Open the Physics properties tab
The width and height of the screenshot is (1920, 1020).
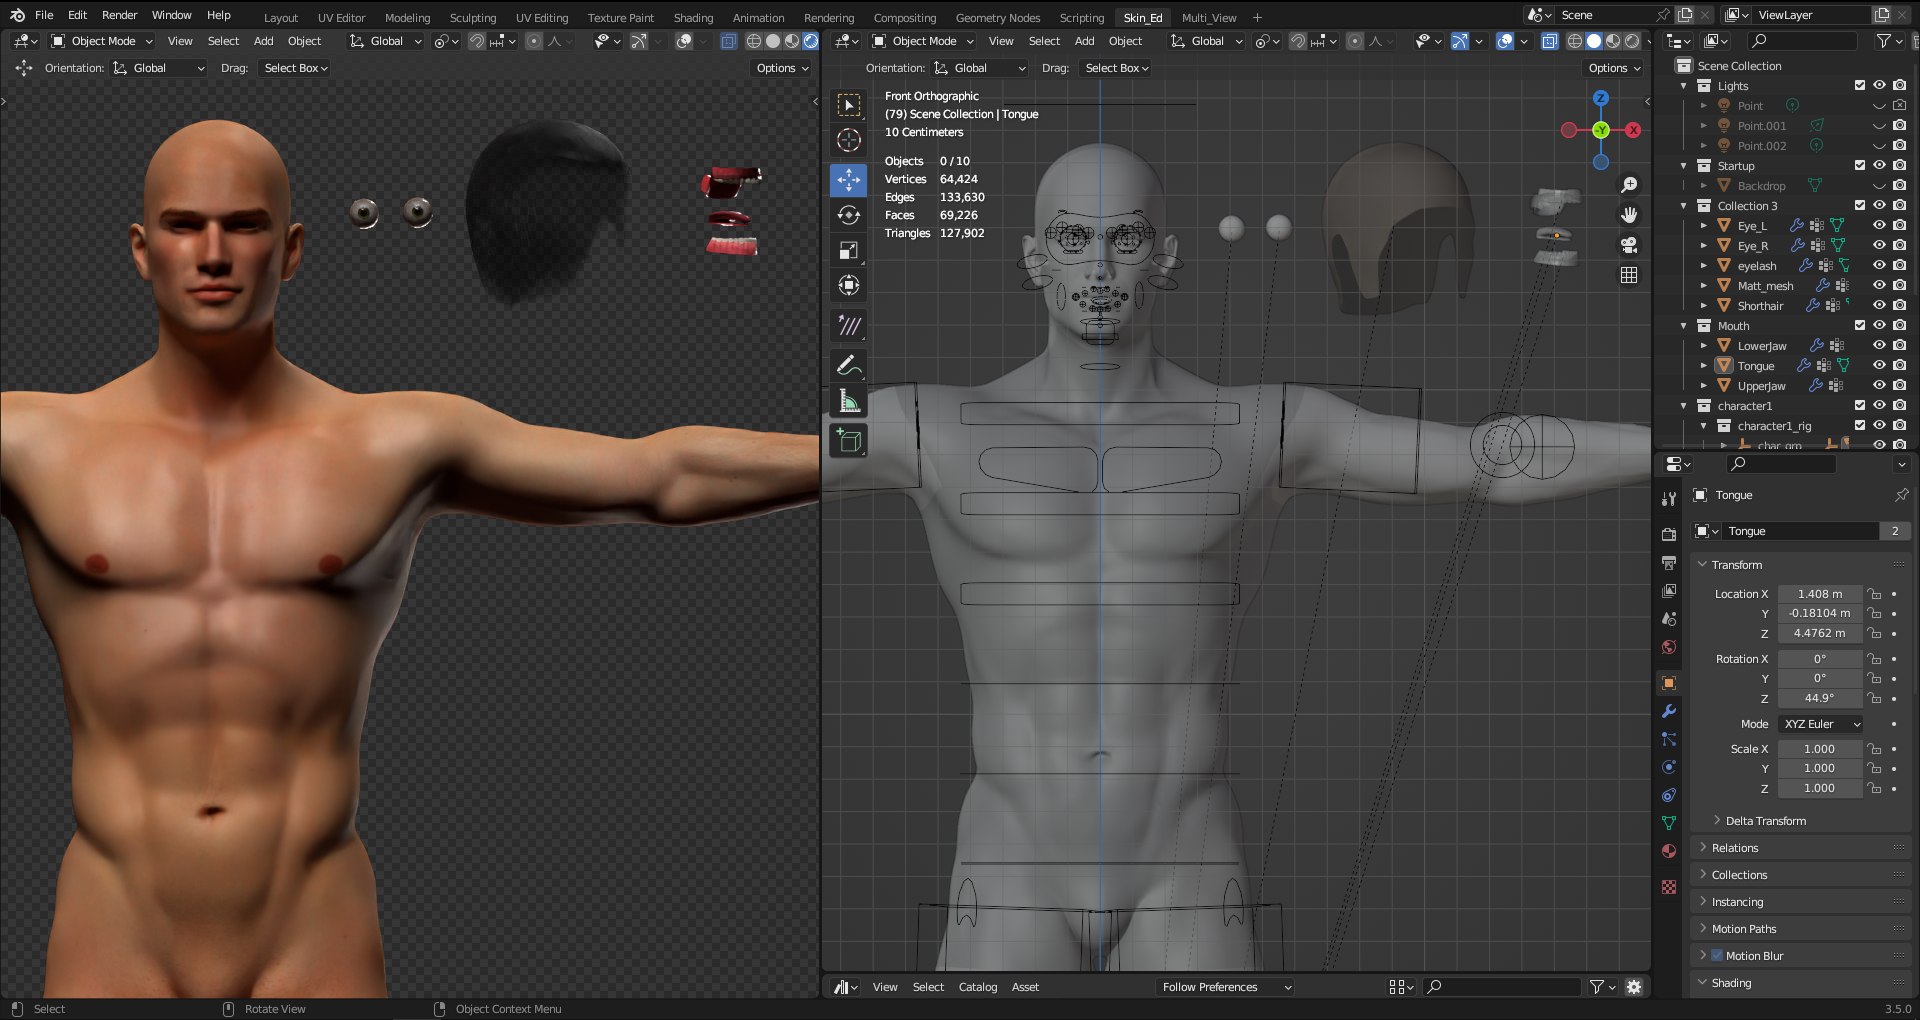click(1668, 767)
